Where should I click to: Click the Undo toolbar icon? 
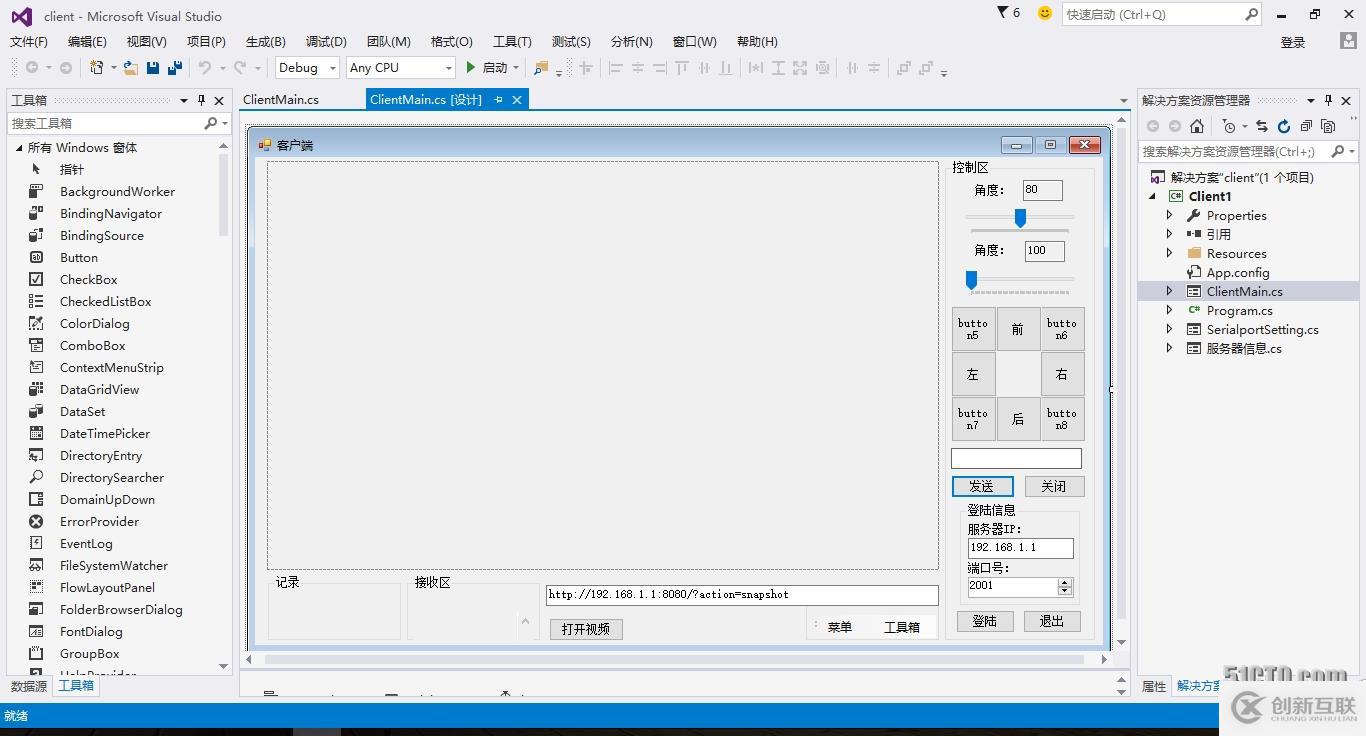(205, 67)
